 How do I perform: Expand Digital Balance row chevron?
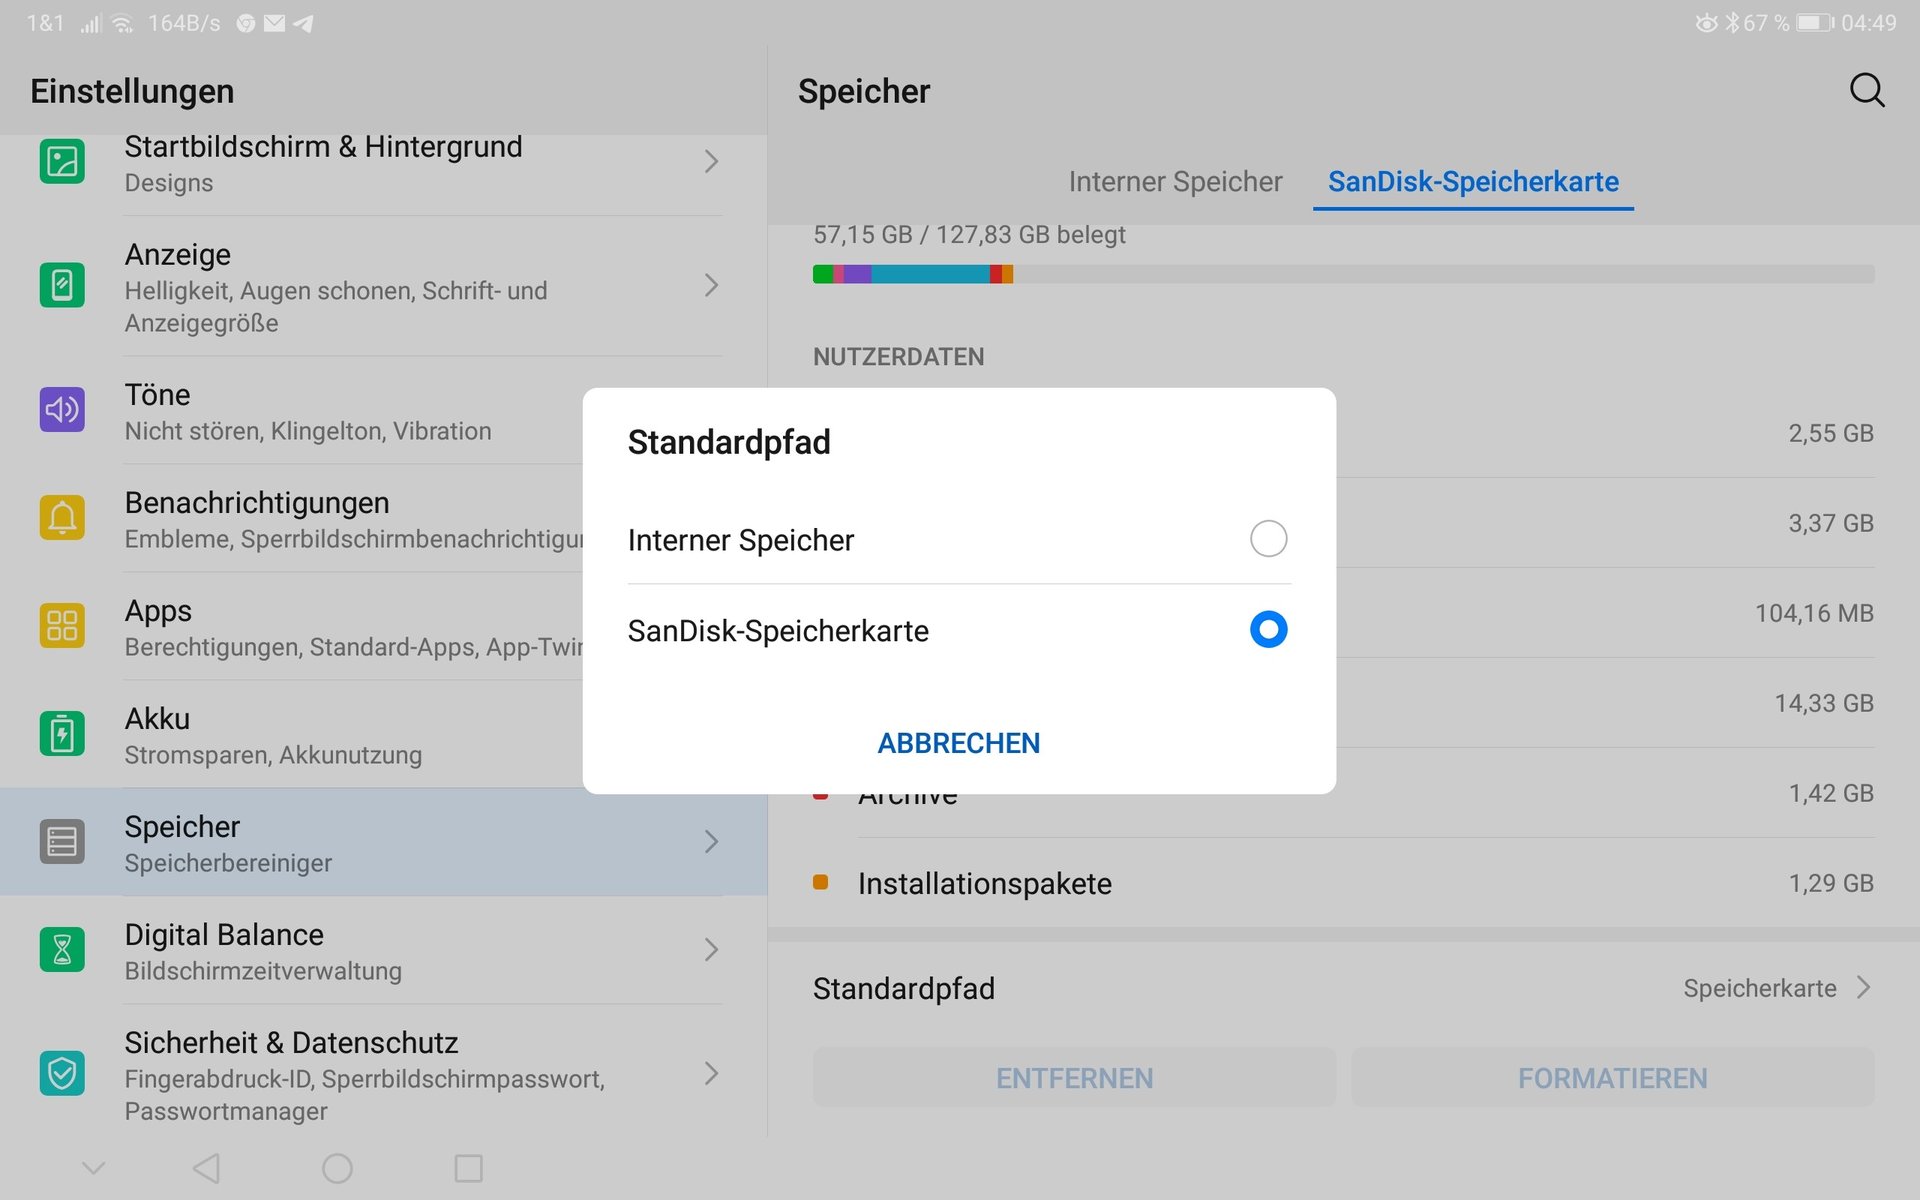(x=711, y=949)
